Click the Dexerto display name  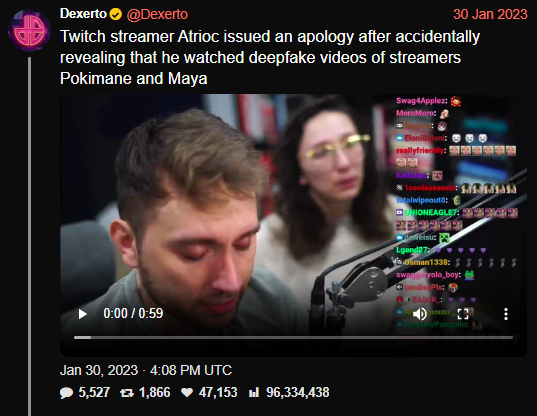[83, 14]
